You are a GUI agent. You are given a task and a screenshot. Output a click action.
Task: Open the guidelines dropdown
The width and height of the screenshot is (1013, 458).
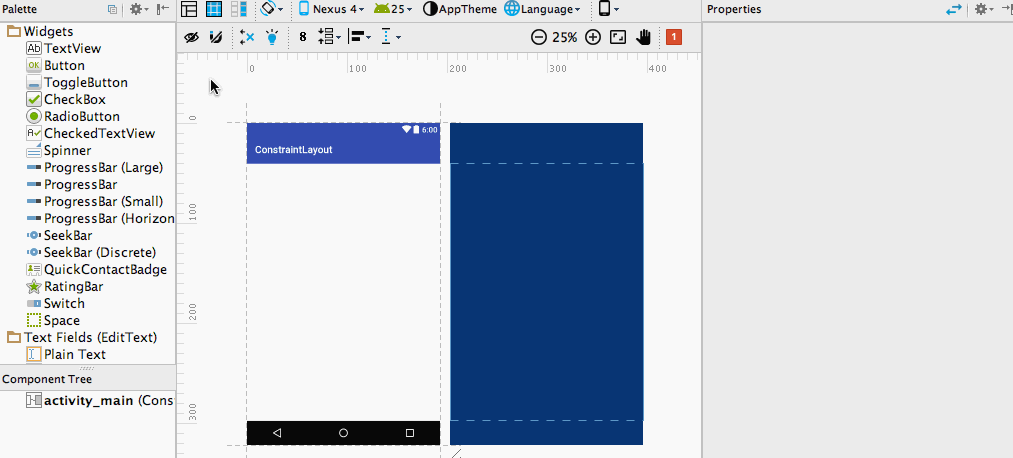point(391,37)
